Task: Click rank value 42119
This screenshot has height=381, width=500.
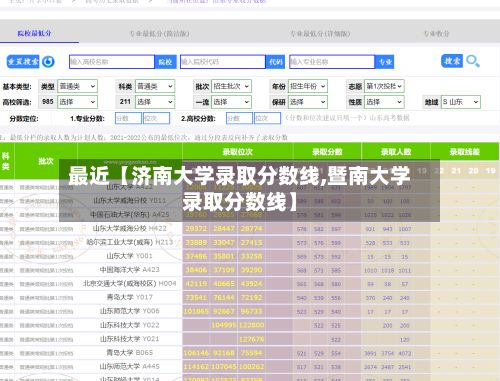Action: [x=196, y=284]
